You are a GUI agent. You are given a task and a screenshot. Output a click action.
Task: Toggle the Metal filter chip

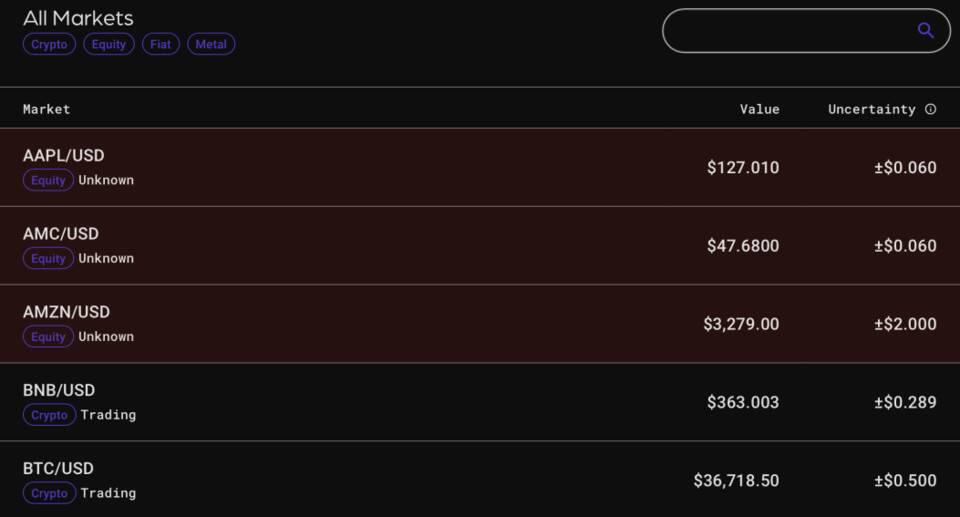[211, 44]
